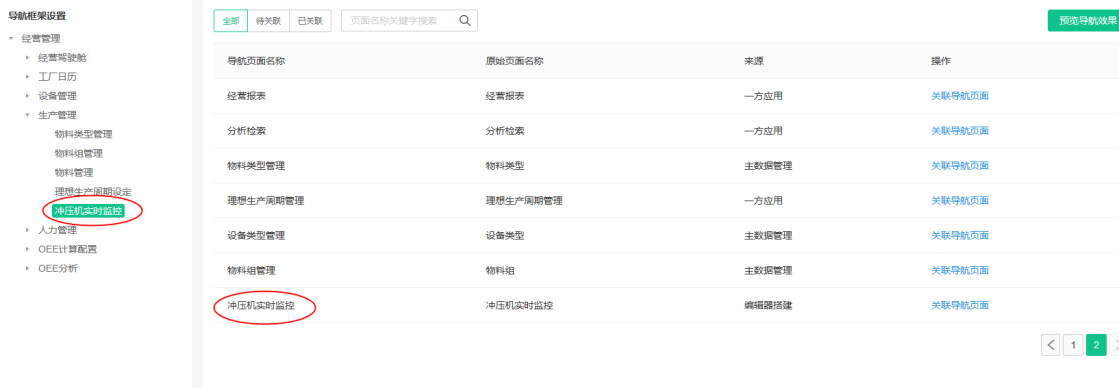1119x388 pixels.
Task: Select 物料组管理 in navigation tree
Action: (x=79, y=153)
